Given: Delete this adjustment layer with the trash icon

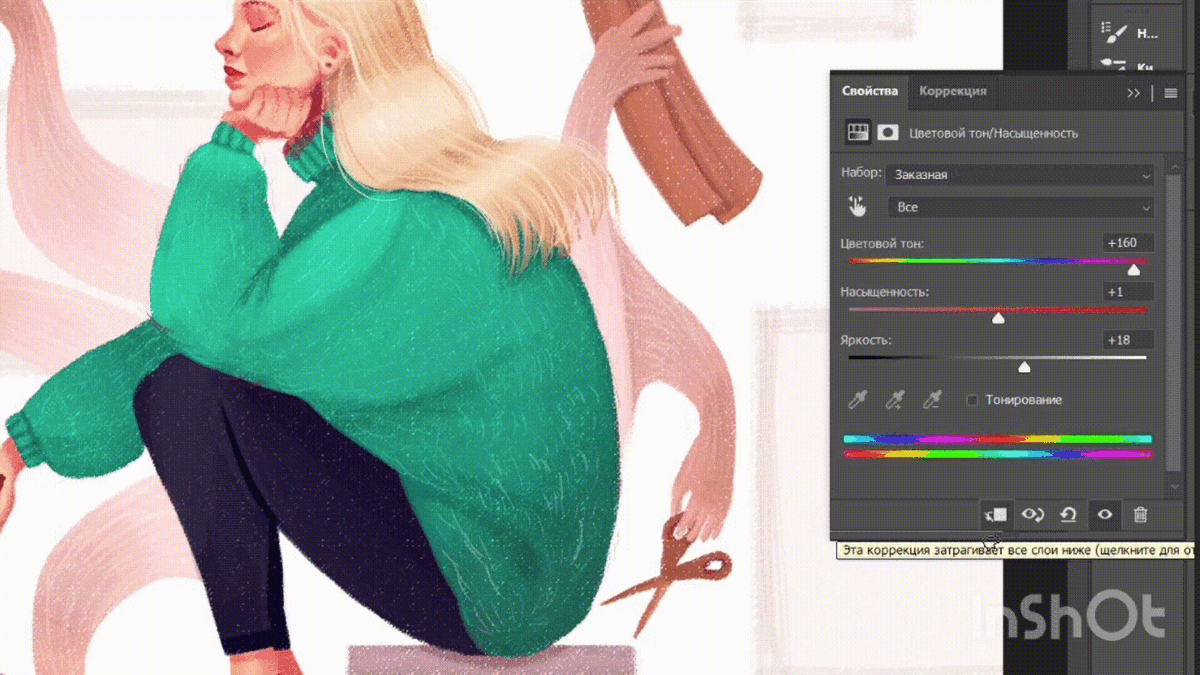Looking at the screenshot, I should tap(1140, 514).
